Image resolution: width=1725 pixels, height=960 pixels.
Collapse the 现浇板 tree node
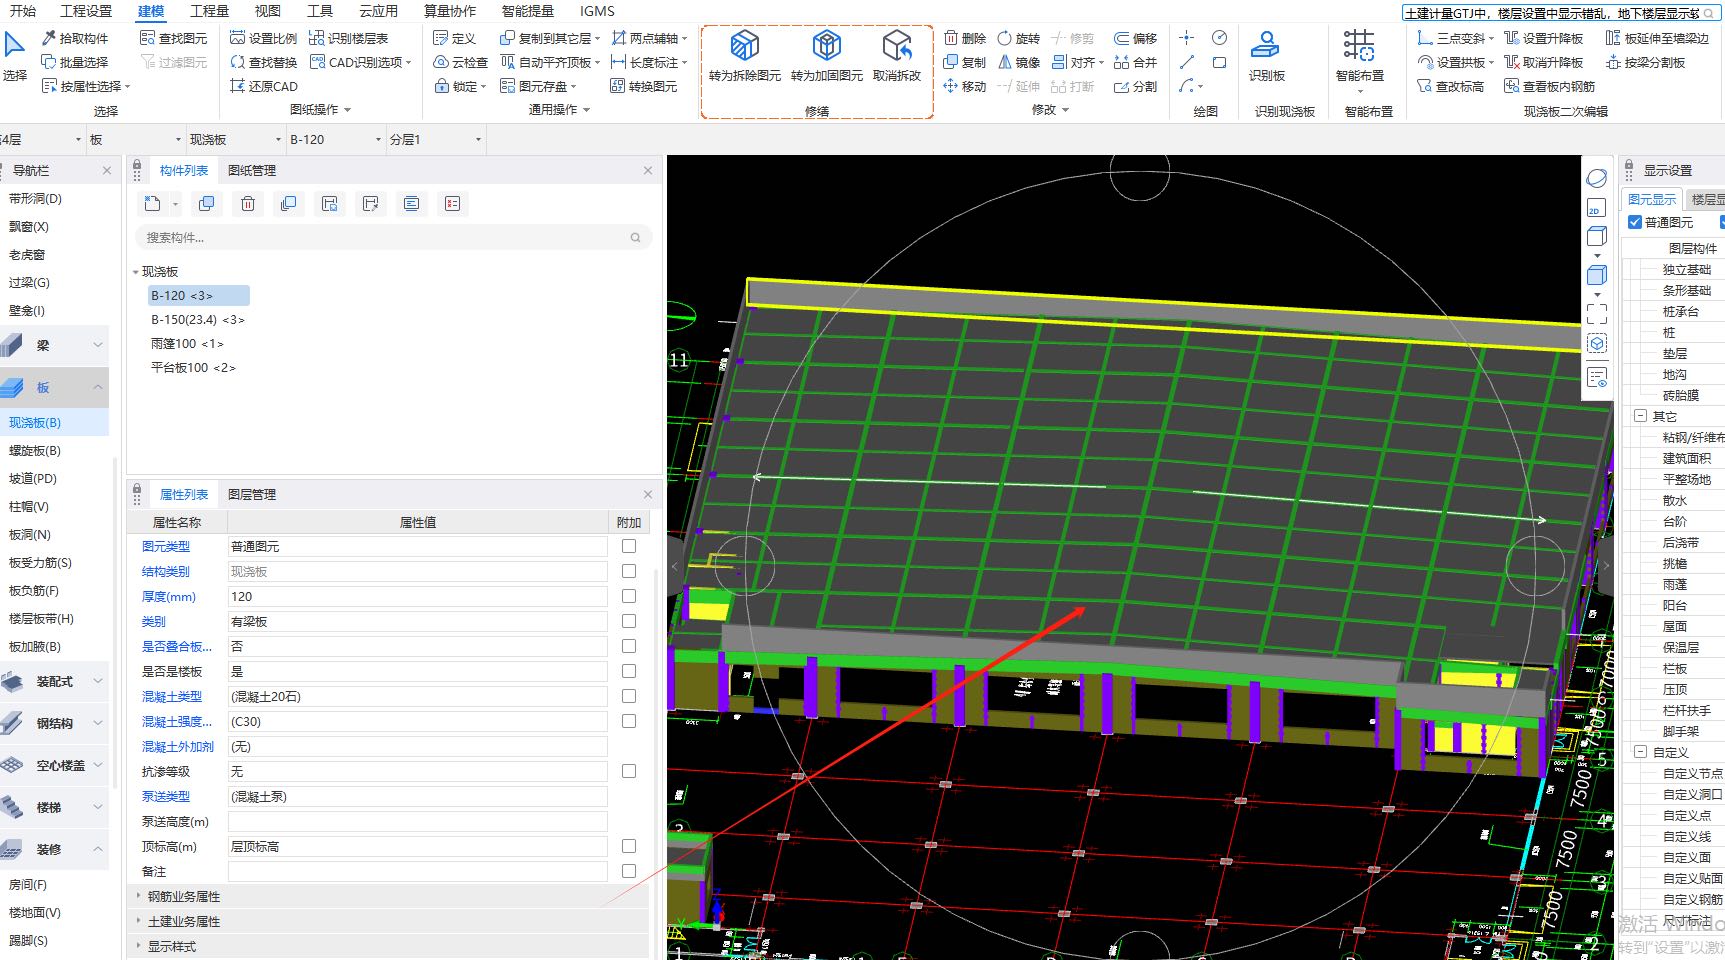pos(135,272)
